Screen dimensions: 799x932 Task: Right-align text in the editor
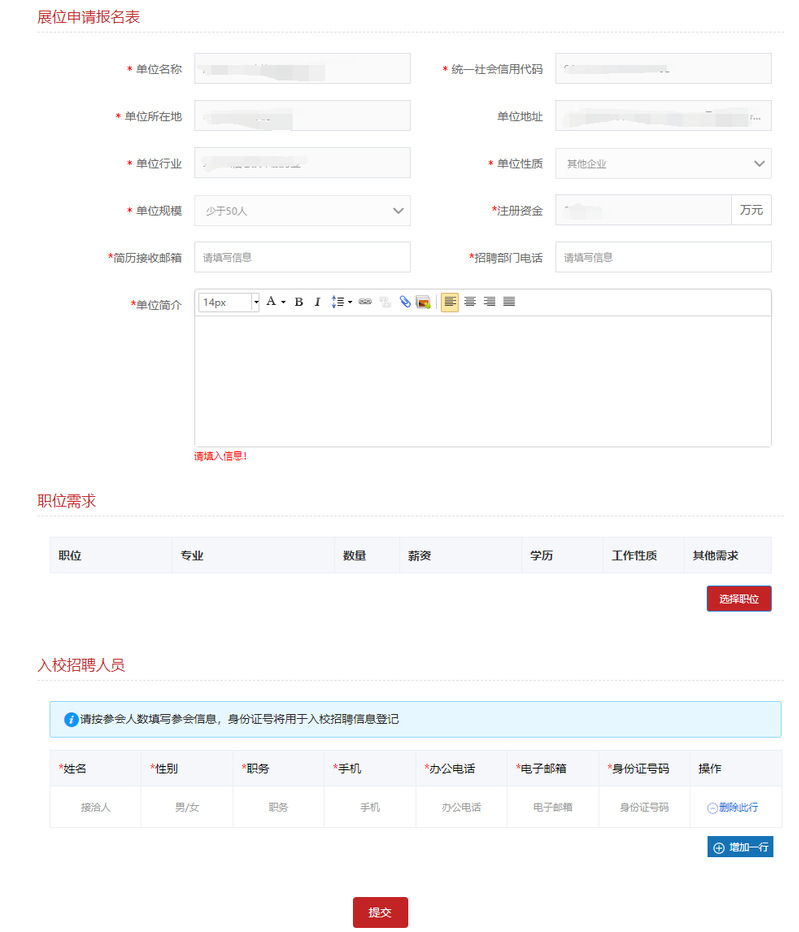(x=489, y=302)
